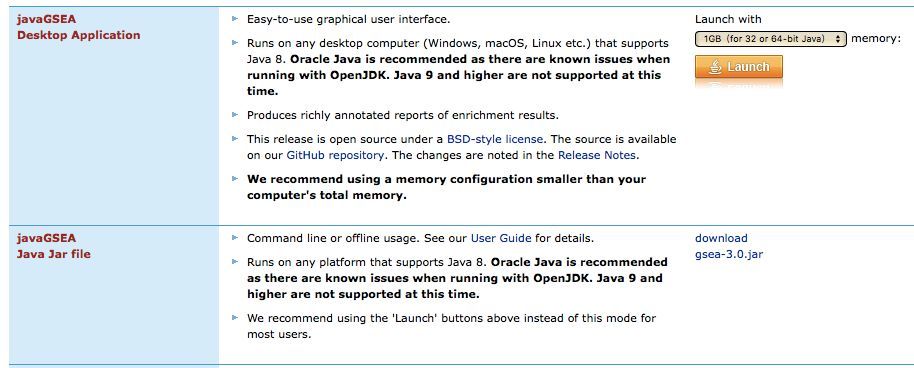Click bullet arrow beside Produces richly annotated reports
Screen dimensions: 914x368
(235, 115)
